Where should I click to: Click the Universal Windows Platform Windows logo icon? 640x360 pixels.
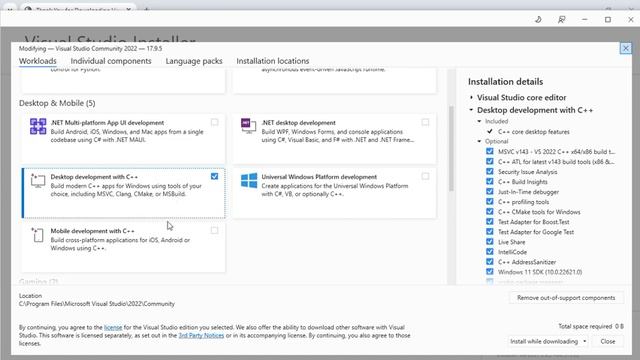tap(249, 180)
